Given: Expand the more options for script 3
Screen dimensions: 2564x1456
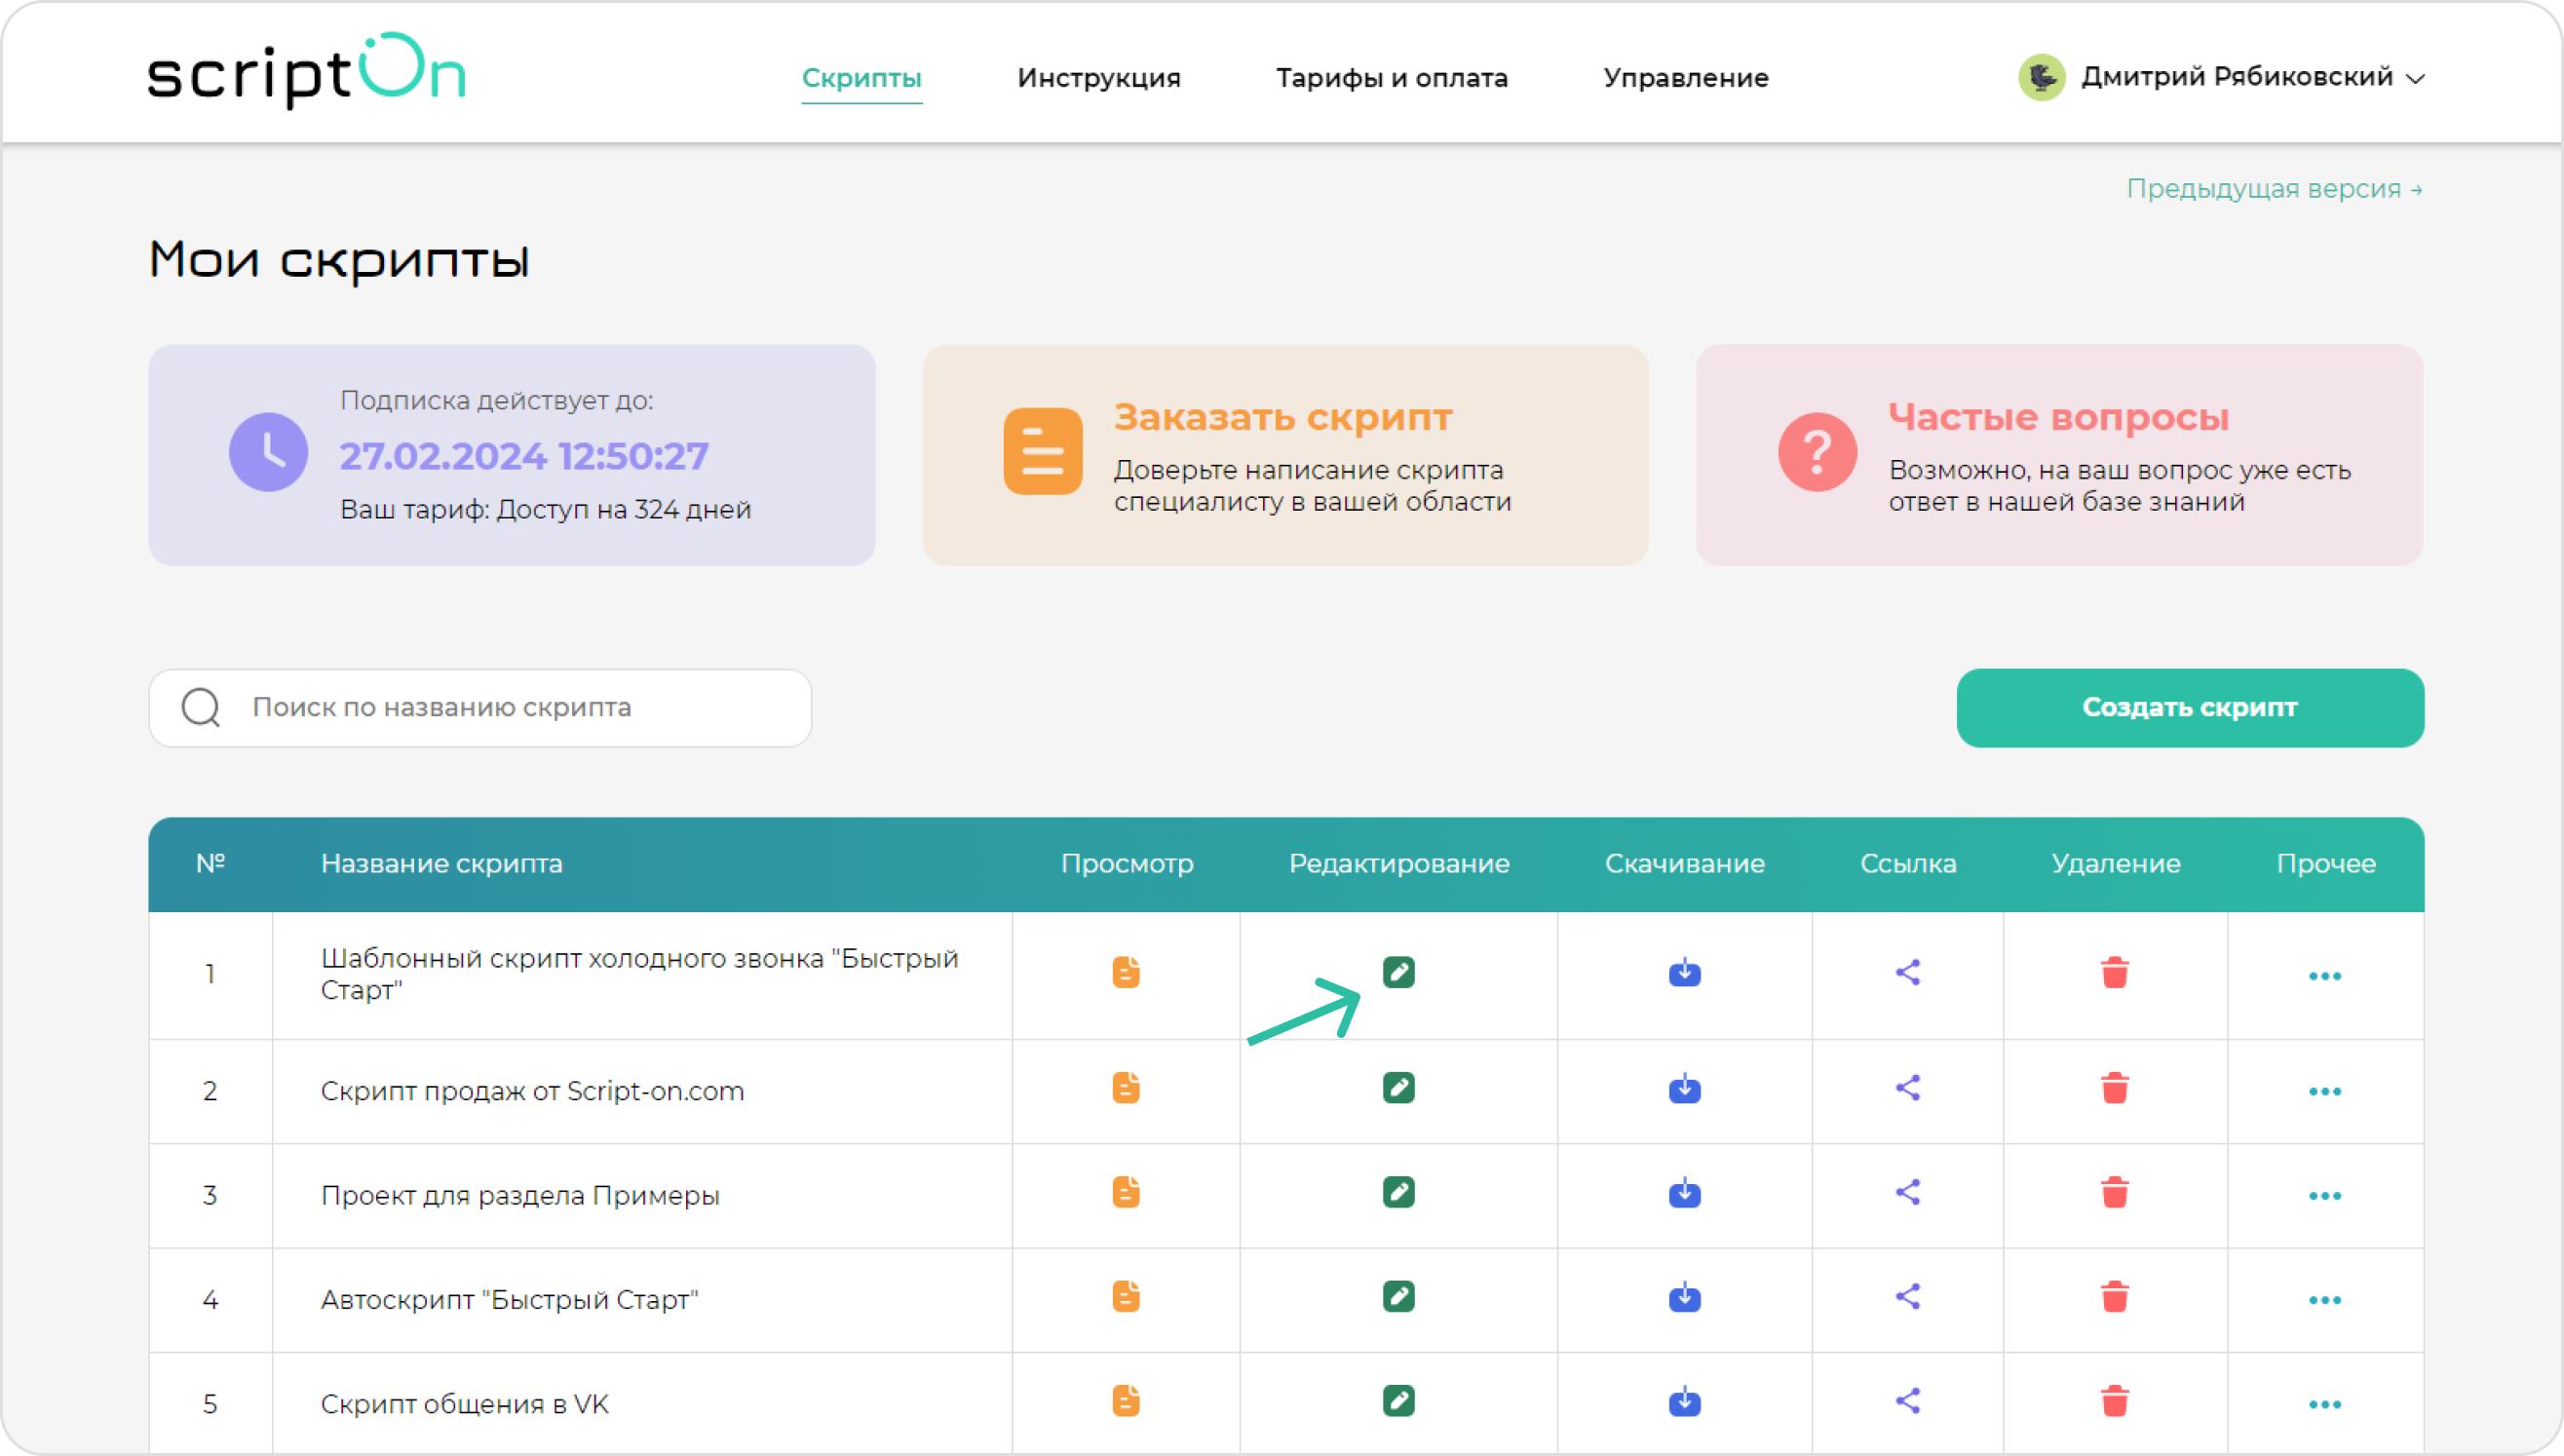Looking at the screenshot, I should tap(2324, 1196).
